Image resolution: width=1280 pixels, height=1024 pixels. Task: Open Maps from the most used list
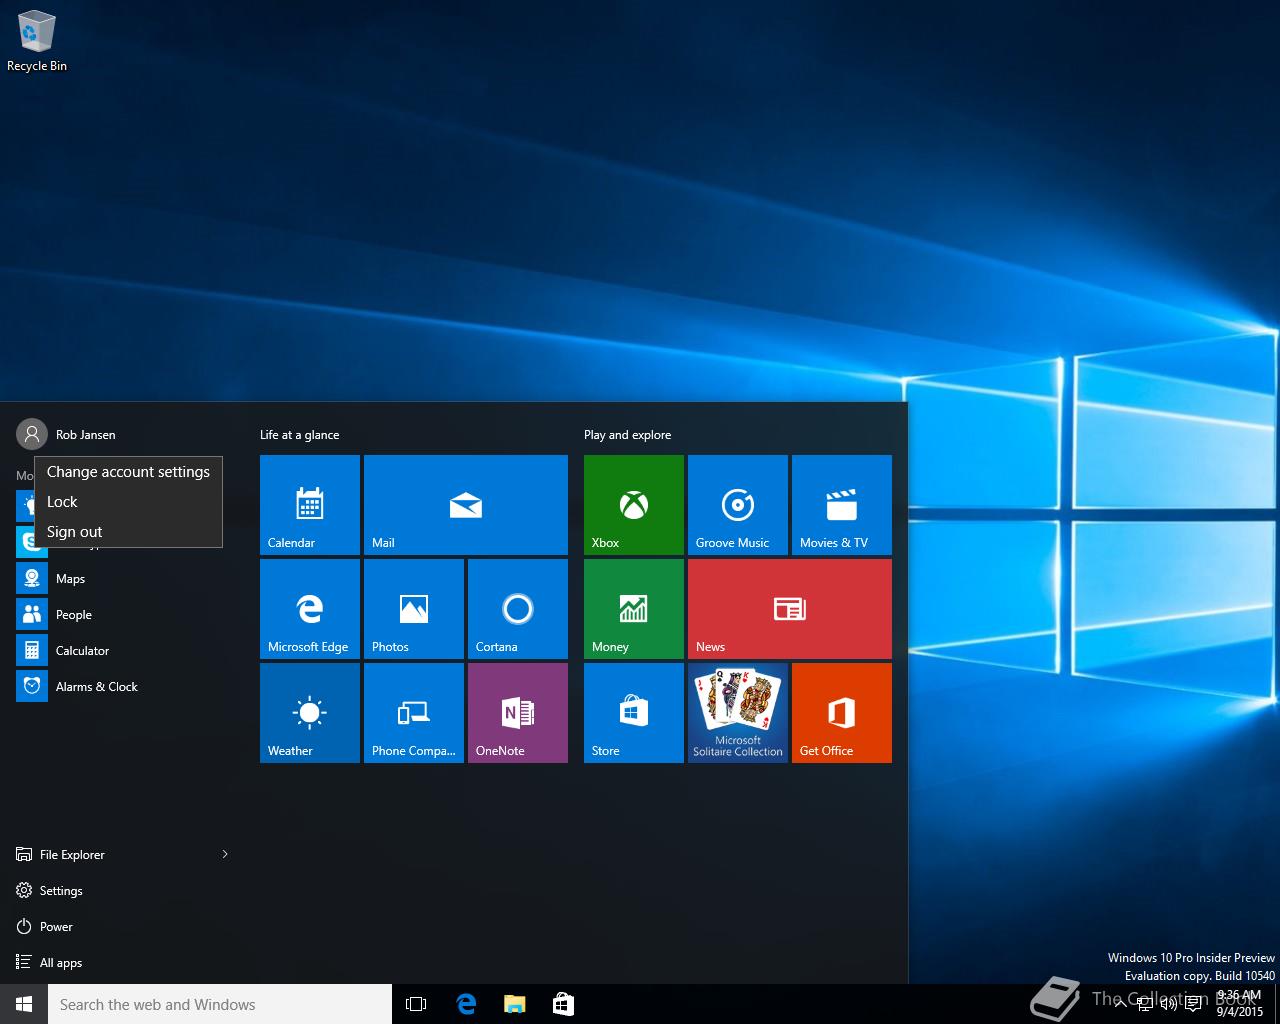coord(124,578)
